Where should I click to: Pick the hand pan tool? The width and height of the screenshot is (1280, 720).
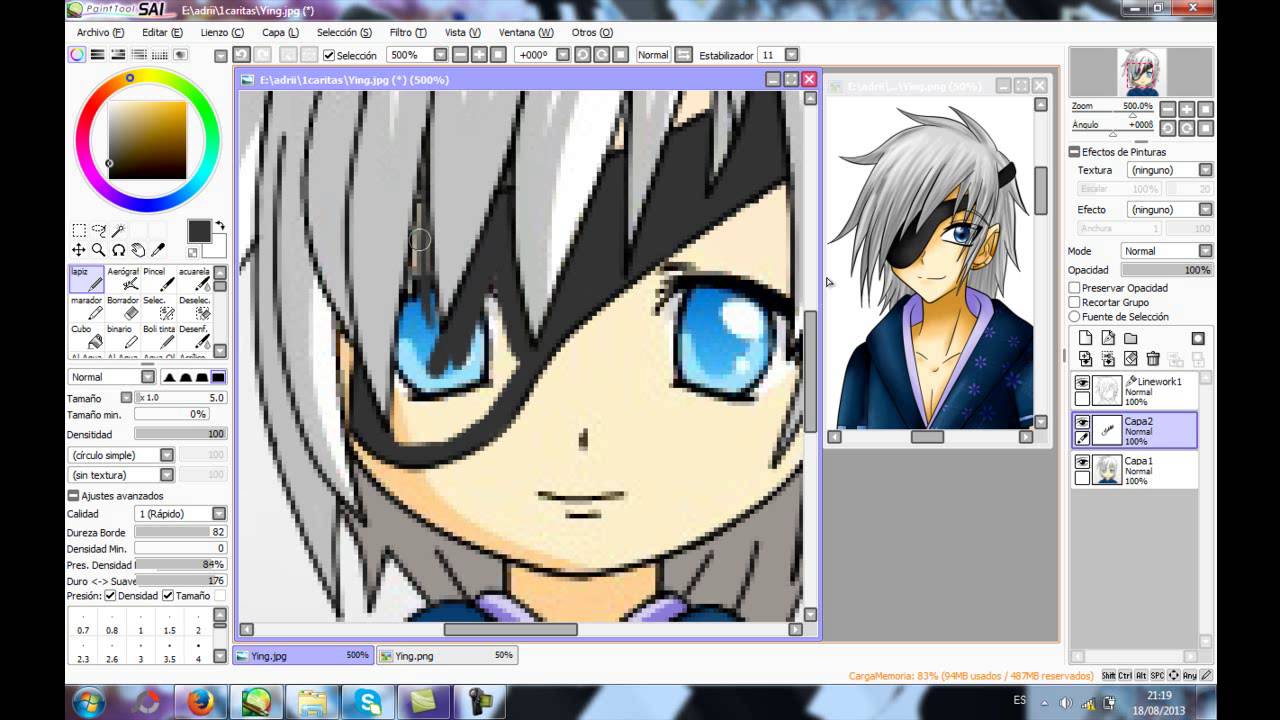click(138, 250)
